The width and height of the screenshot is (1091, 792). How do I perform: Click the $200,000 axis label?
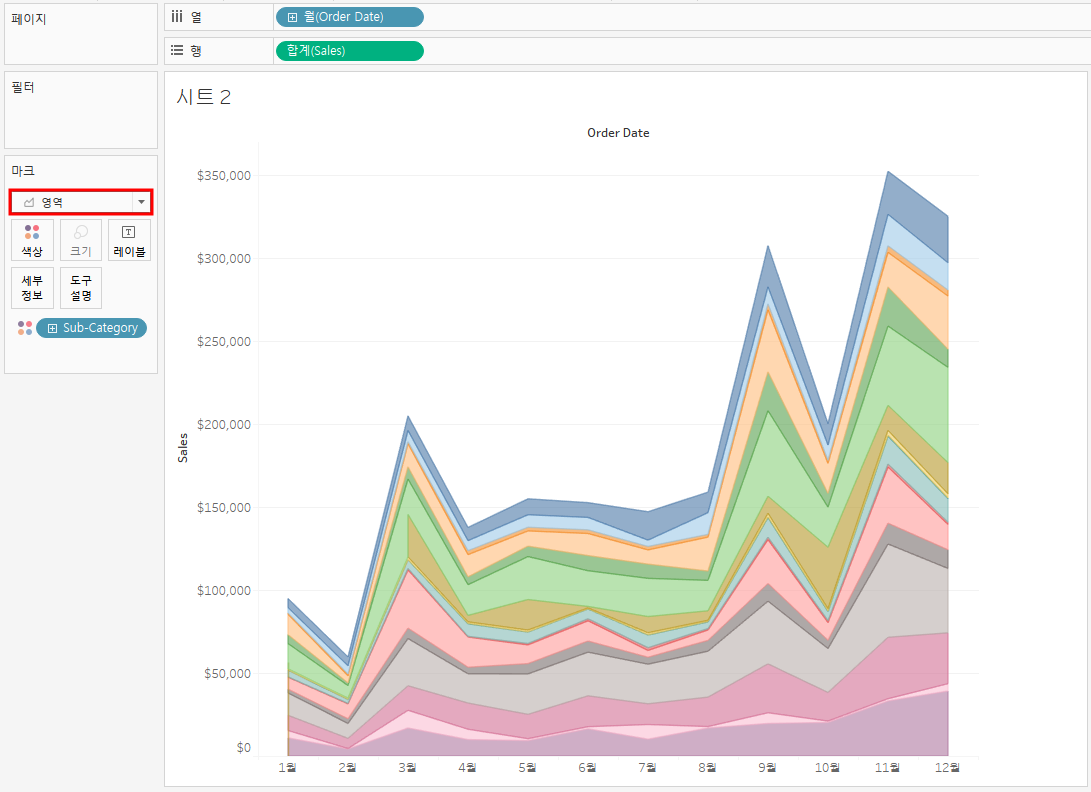tap(223, 424)
